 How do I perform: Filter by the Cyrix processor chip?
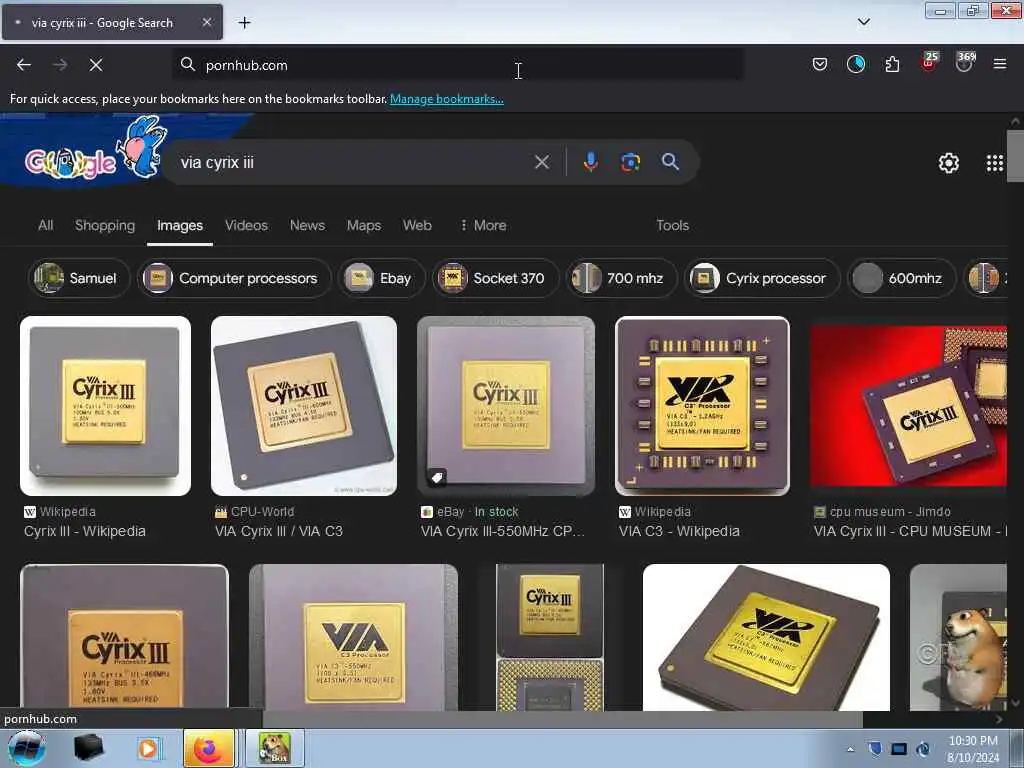pos(761,278)
